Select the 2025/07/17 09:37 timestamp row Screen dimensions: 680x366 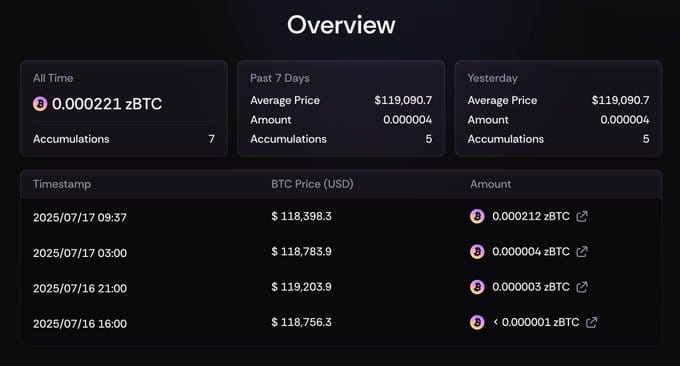[341, 216]
